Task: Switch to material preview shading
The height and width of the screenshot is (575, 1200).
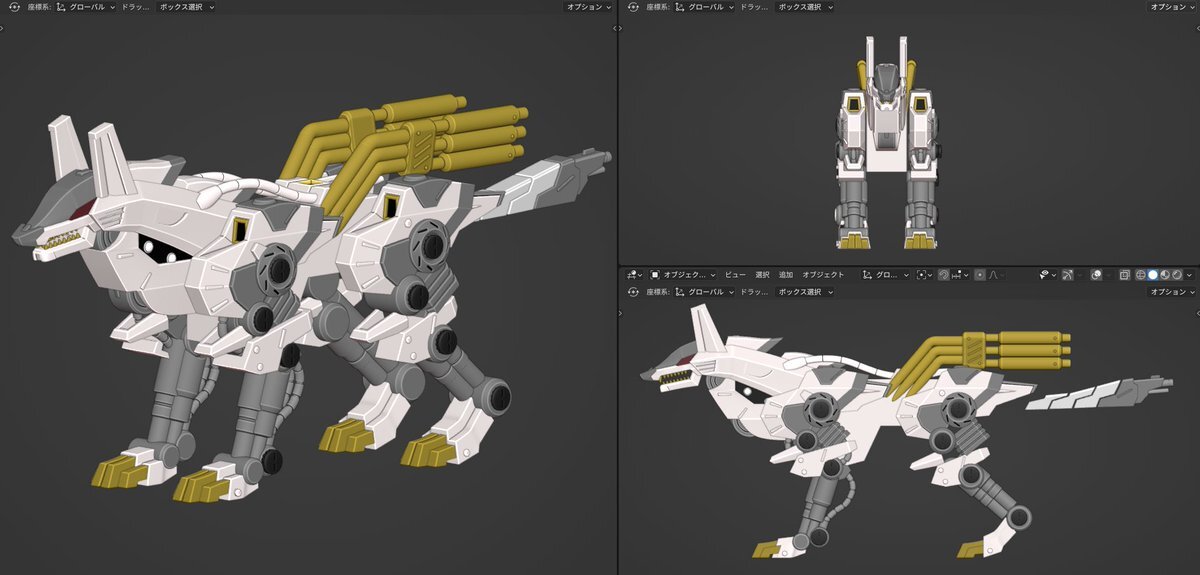Action: pos(1164,274)
